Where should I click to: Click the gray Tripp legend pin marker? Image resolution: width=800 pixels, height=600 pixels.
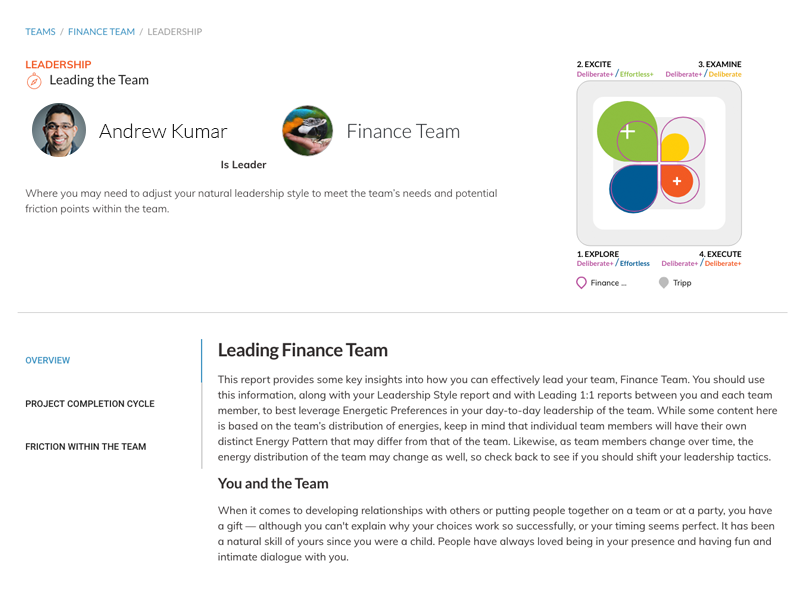pyautogui.click(x=664, y=283)
